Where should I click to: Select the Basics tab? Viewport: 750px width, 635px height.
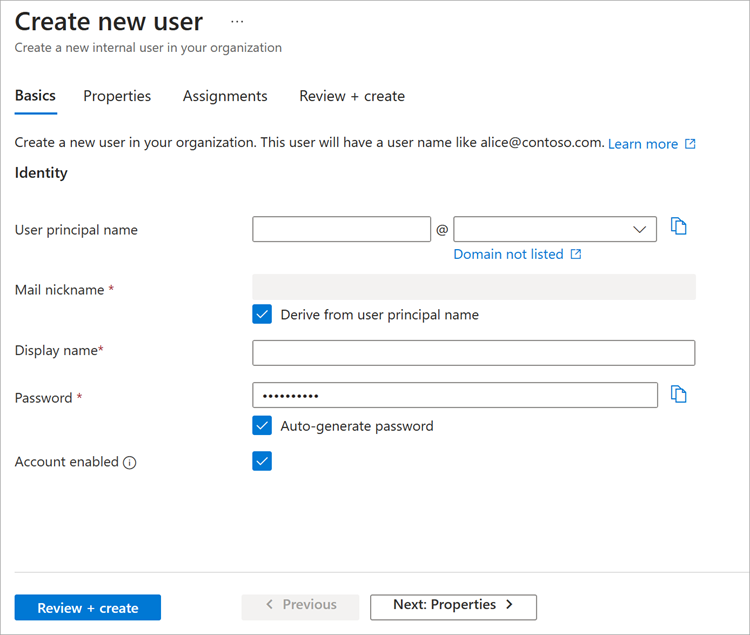[35, 96]
